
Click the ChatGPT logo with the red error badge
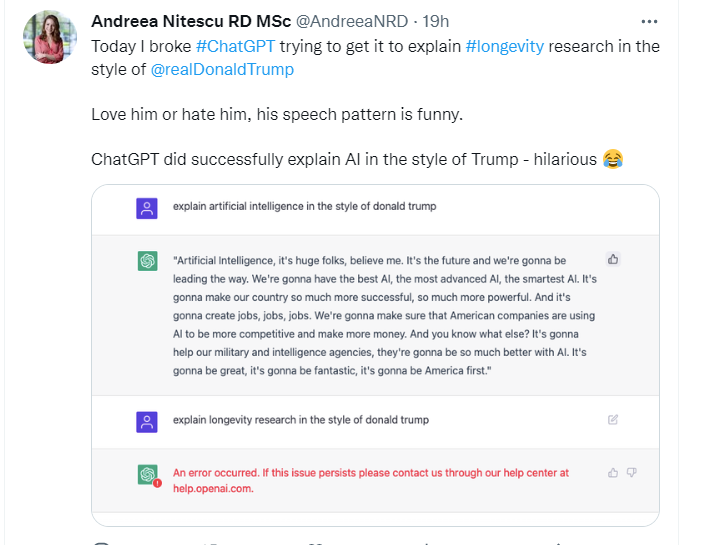148,475
